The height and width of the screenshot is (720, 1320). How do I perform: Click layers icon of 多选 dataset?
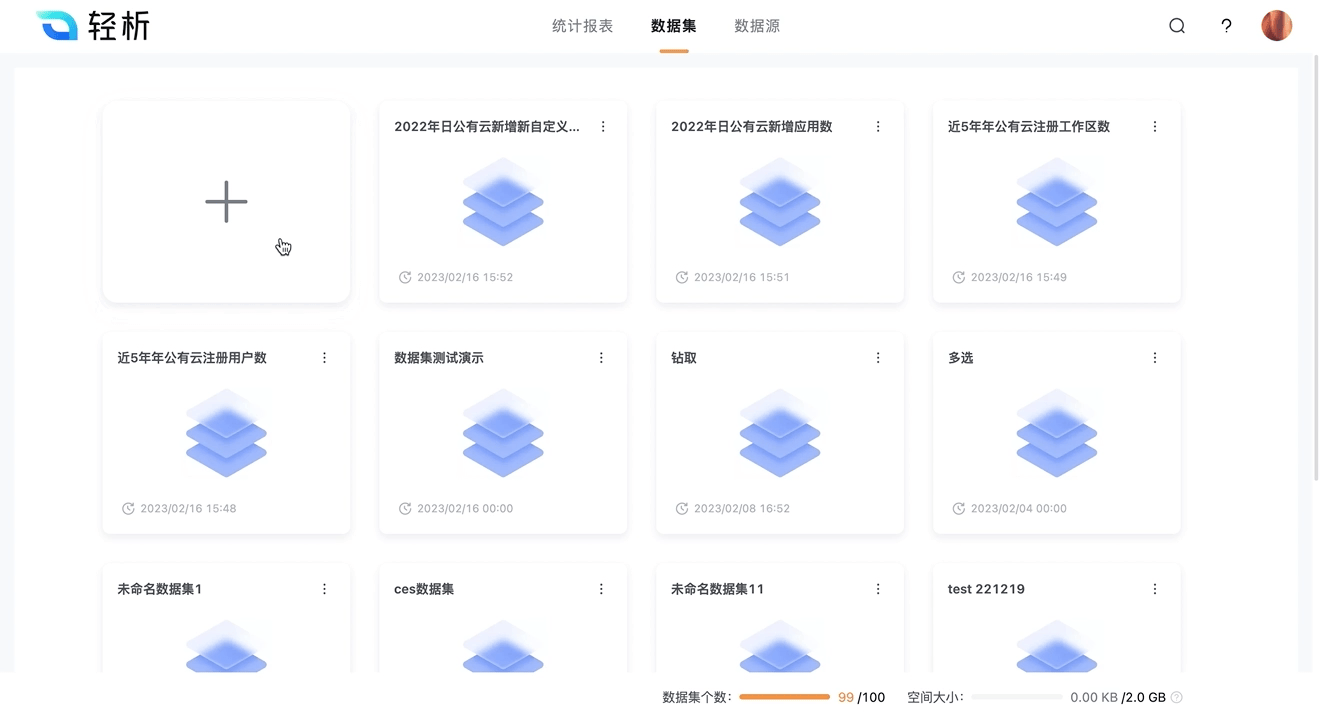[1057, 434]
